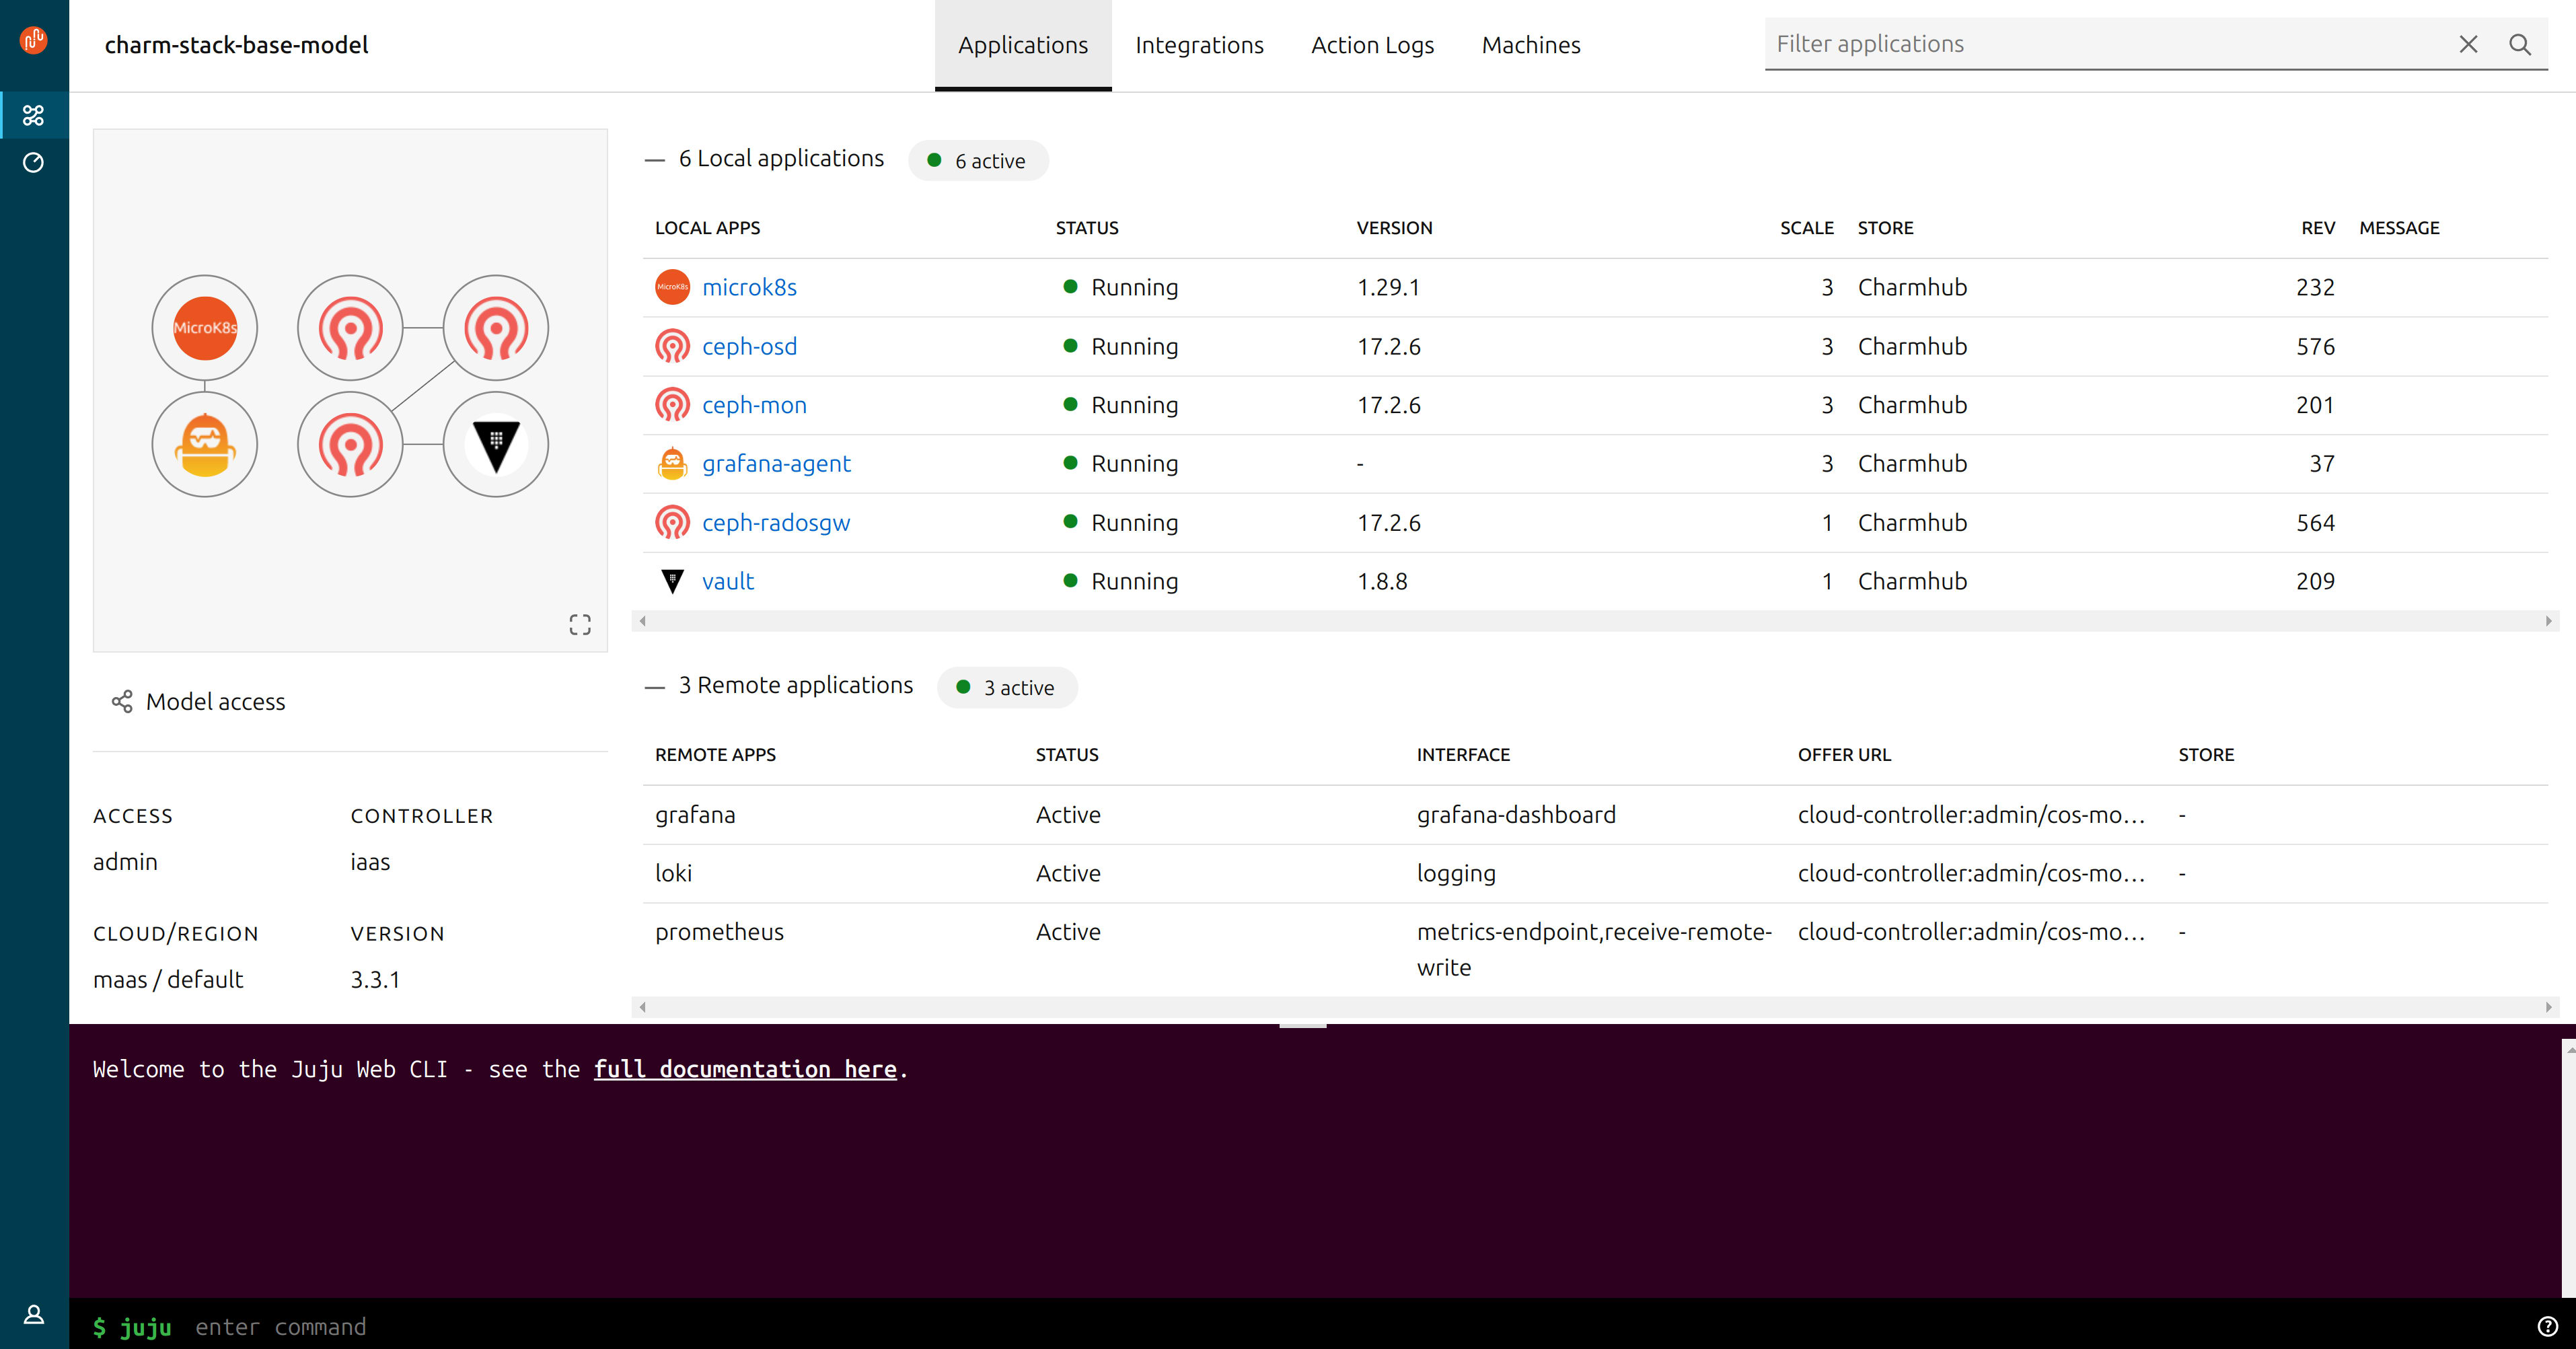The image size is (2576, 1349).
Task: Click right arrow of local apps scrollbar
Action: point(2549,621)
